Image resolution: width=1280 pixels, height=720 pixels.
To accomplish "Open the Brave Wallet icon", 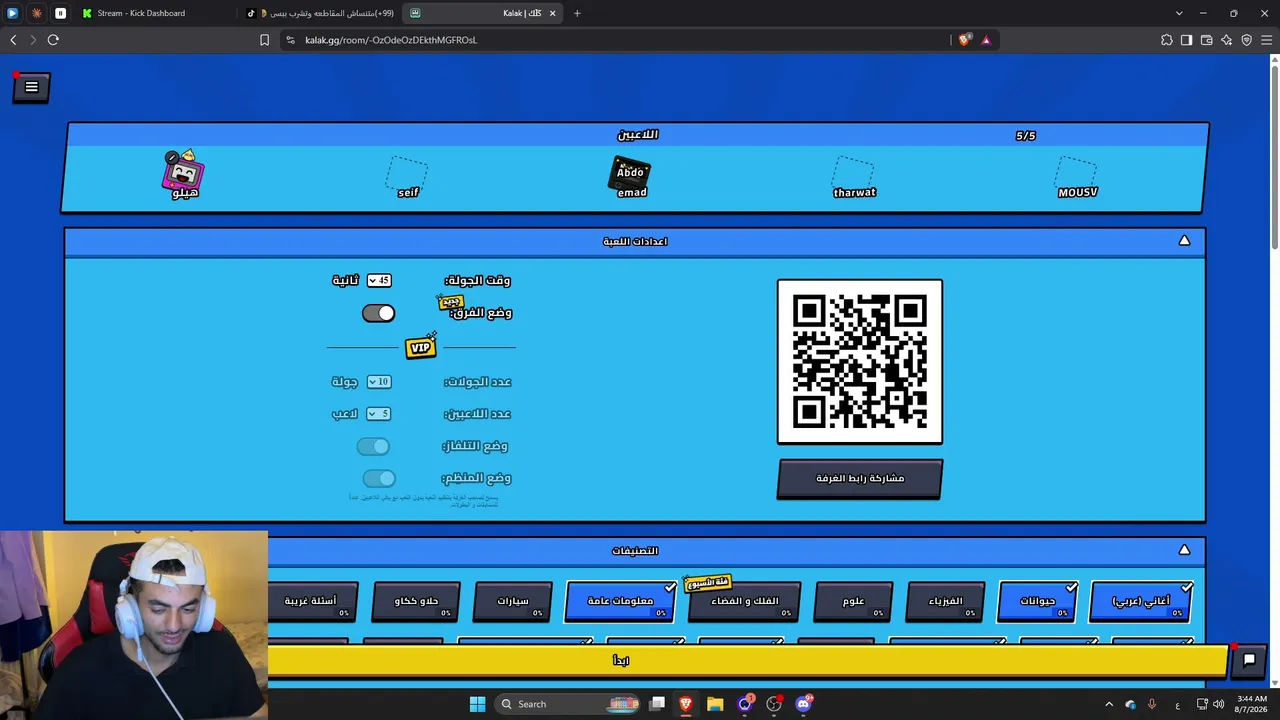I will (x=1206, y=40).
